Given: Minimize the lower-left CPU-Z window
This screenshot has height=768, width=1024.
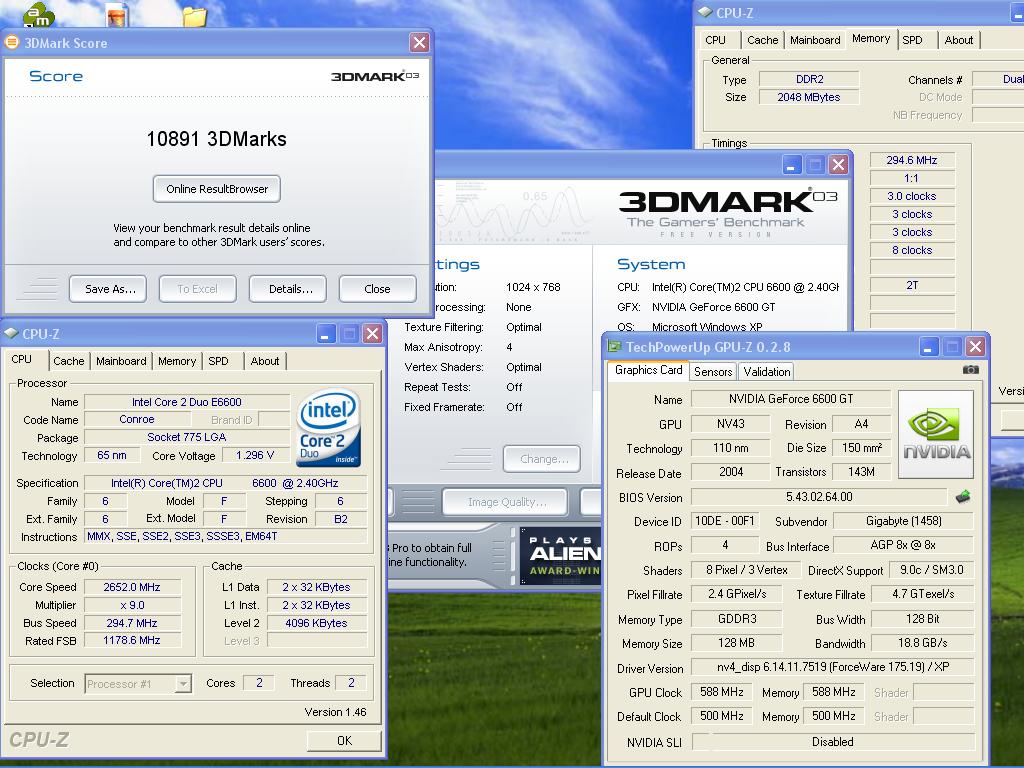Looking at the screenshot, I should [x=326, y=334].
